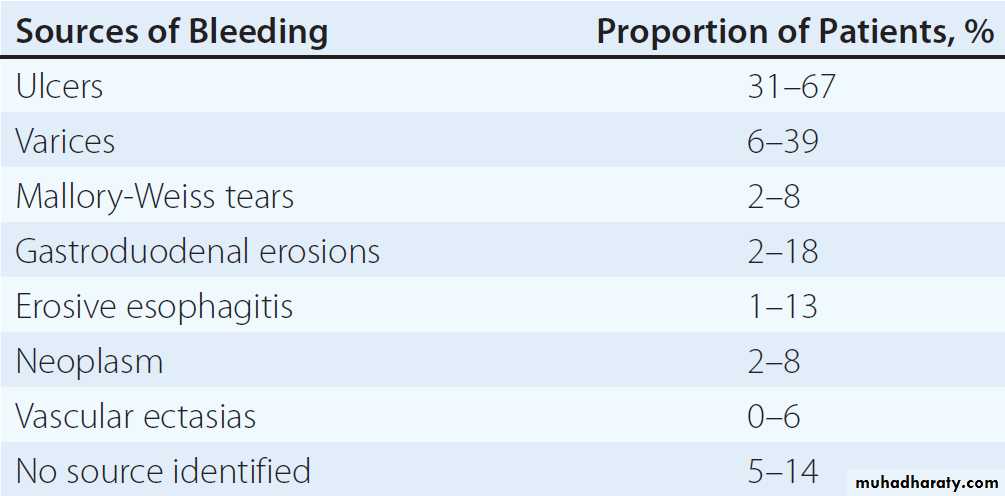Select the Ulcers row label
The width and height of the screenshot is (1005, 496).
click(59, 87)
